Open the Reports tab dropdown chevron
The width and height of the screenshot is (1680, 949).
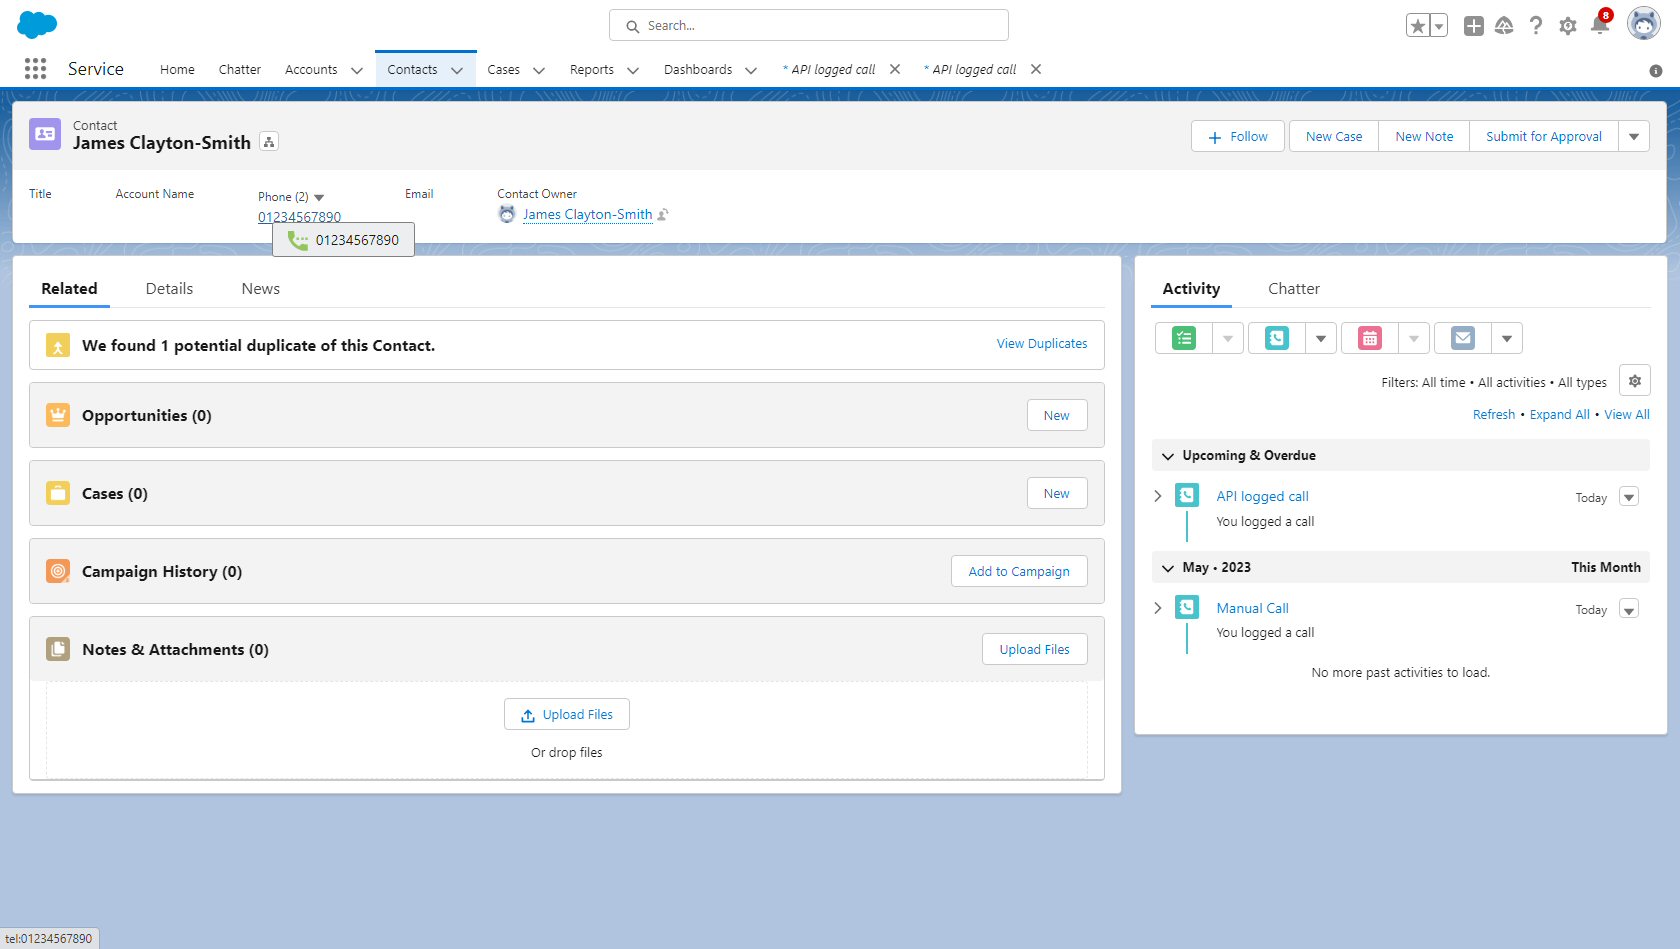click(x=633, y=70)
